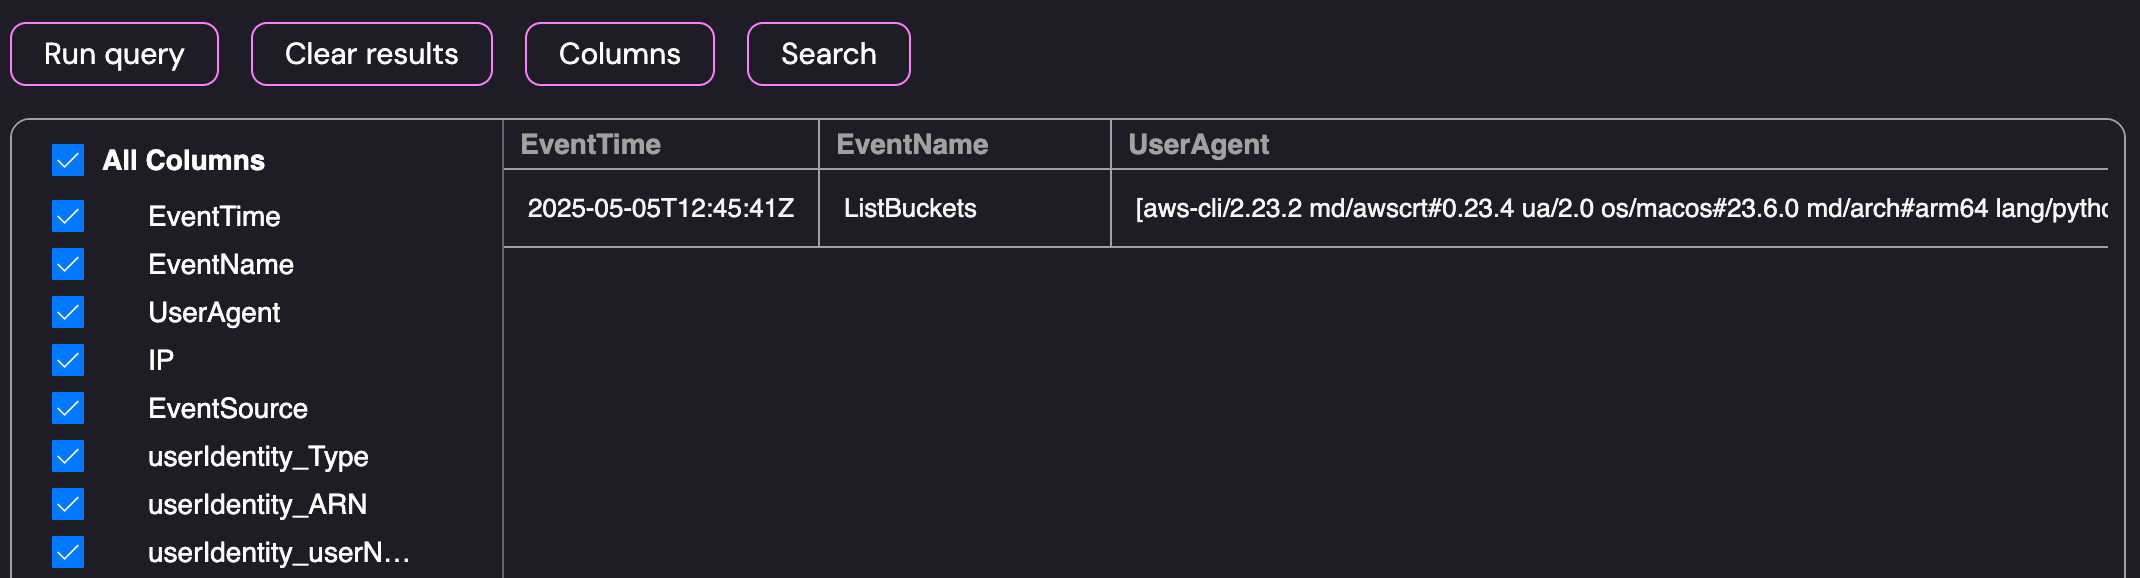Click the EventSource label in column list

228,408
